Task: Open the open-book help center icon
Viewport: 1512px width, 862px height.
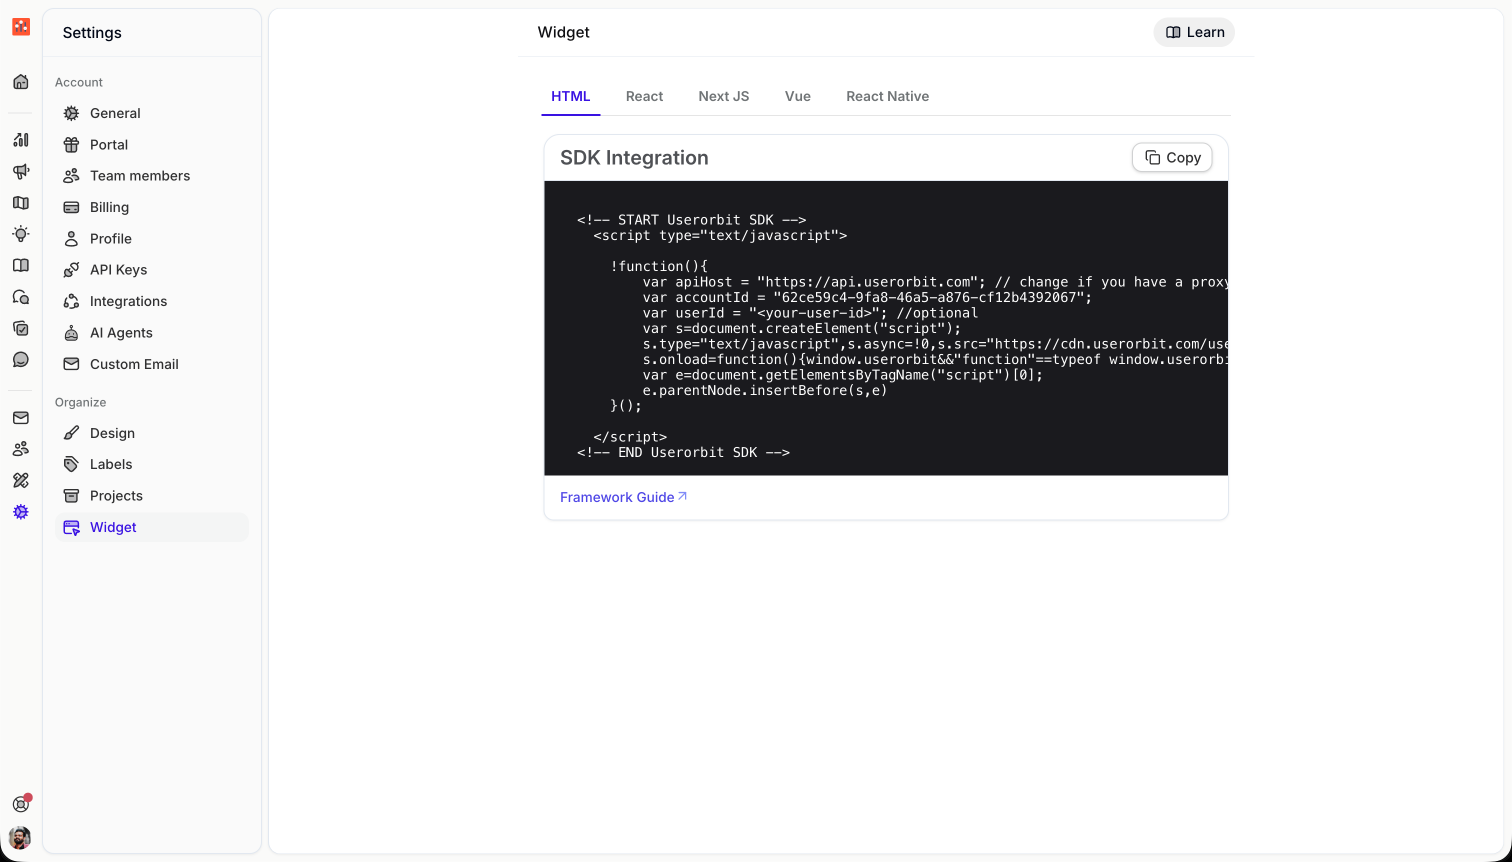Action: click(x=21, y=265)
